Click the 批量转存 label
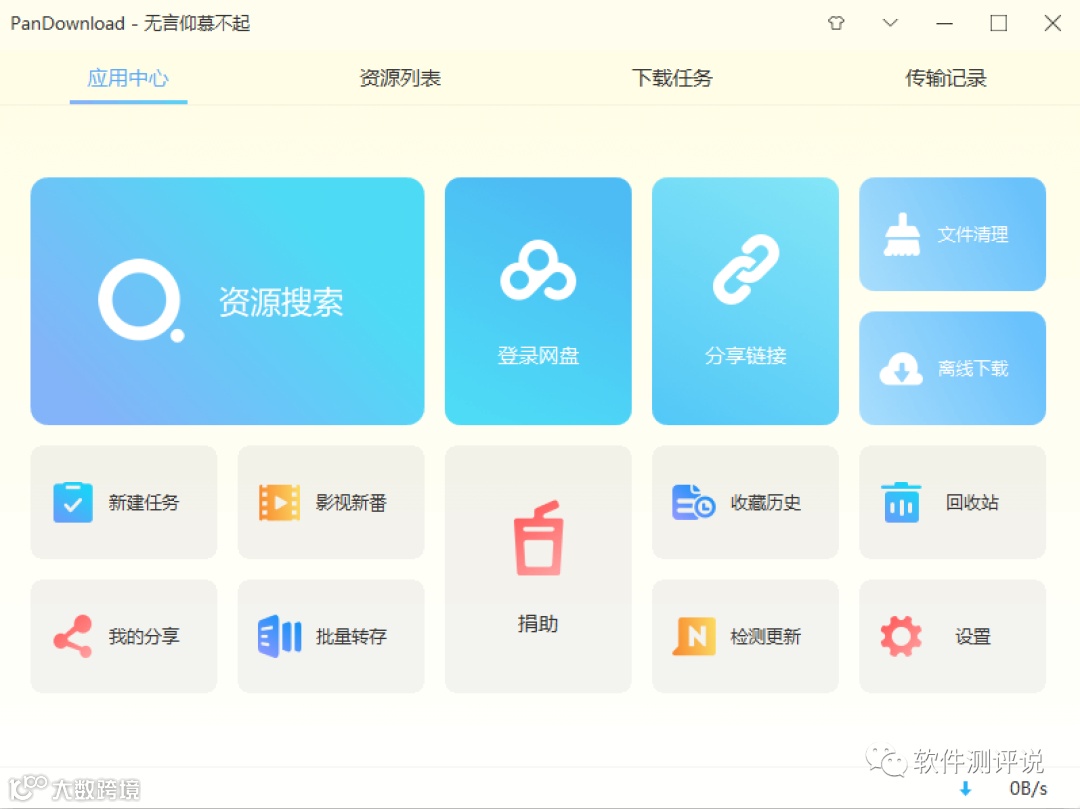 point(351,636)
